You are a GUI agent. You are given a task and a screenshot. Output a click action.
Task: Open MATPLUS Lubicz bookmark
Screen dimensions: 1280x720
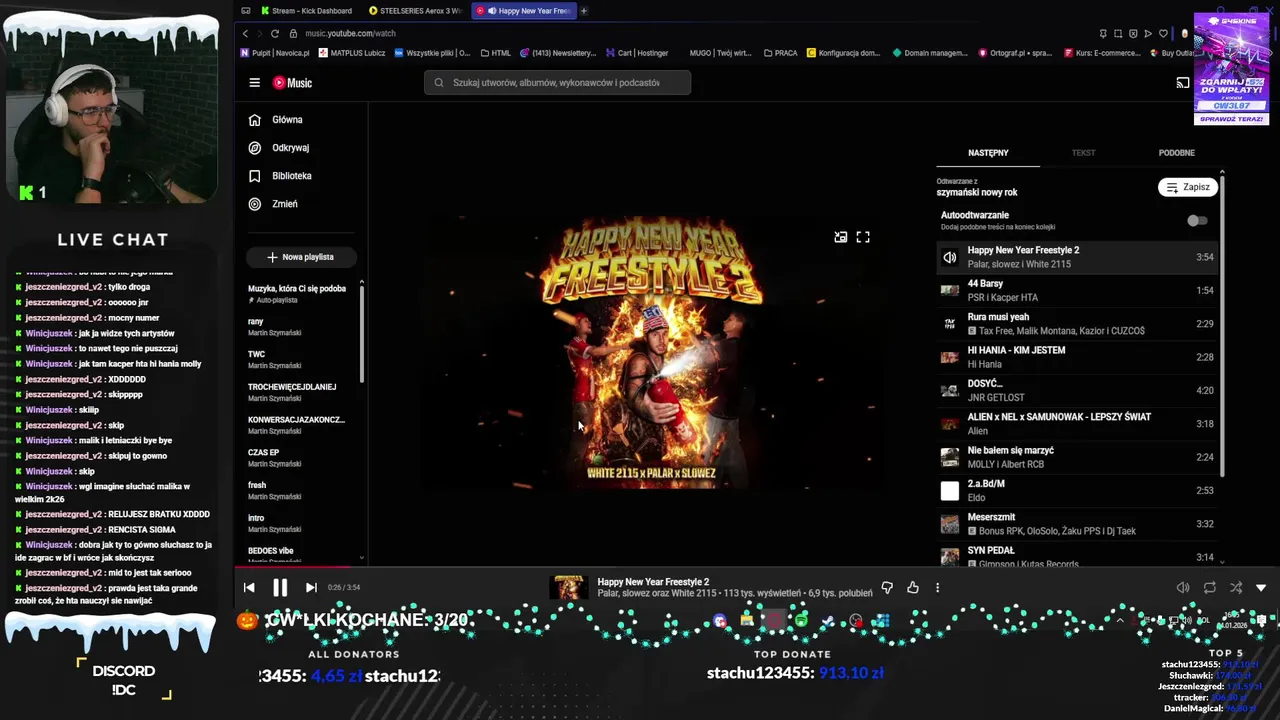(x=352, y=53)
